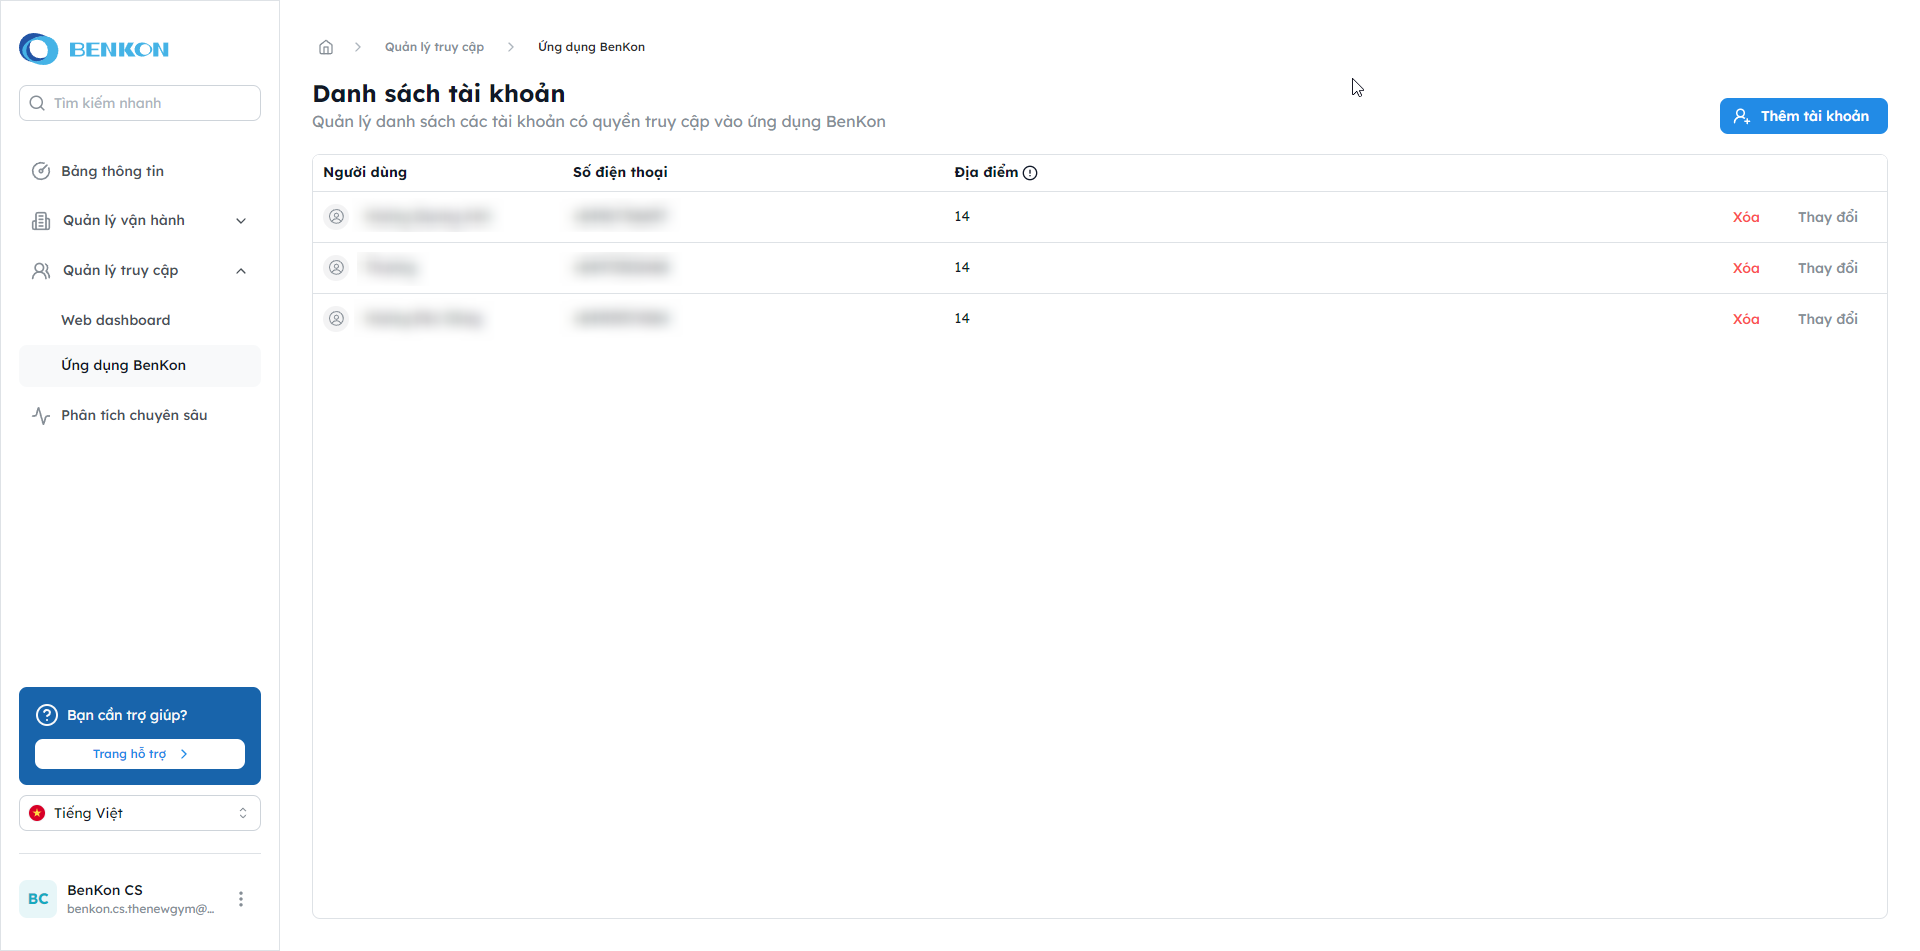
Task: Click the help question mark icon
Action: [x=47, y=715]
